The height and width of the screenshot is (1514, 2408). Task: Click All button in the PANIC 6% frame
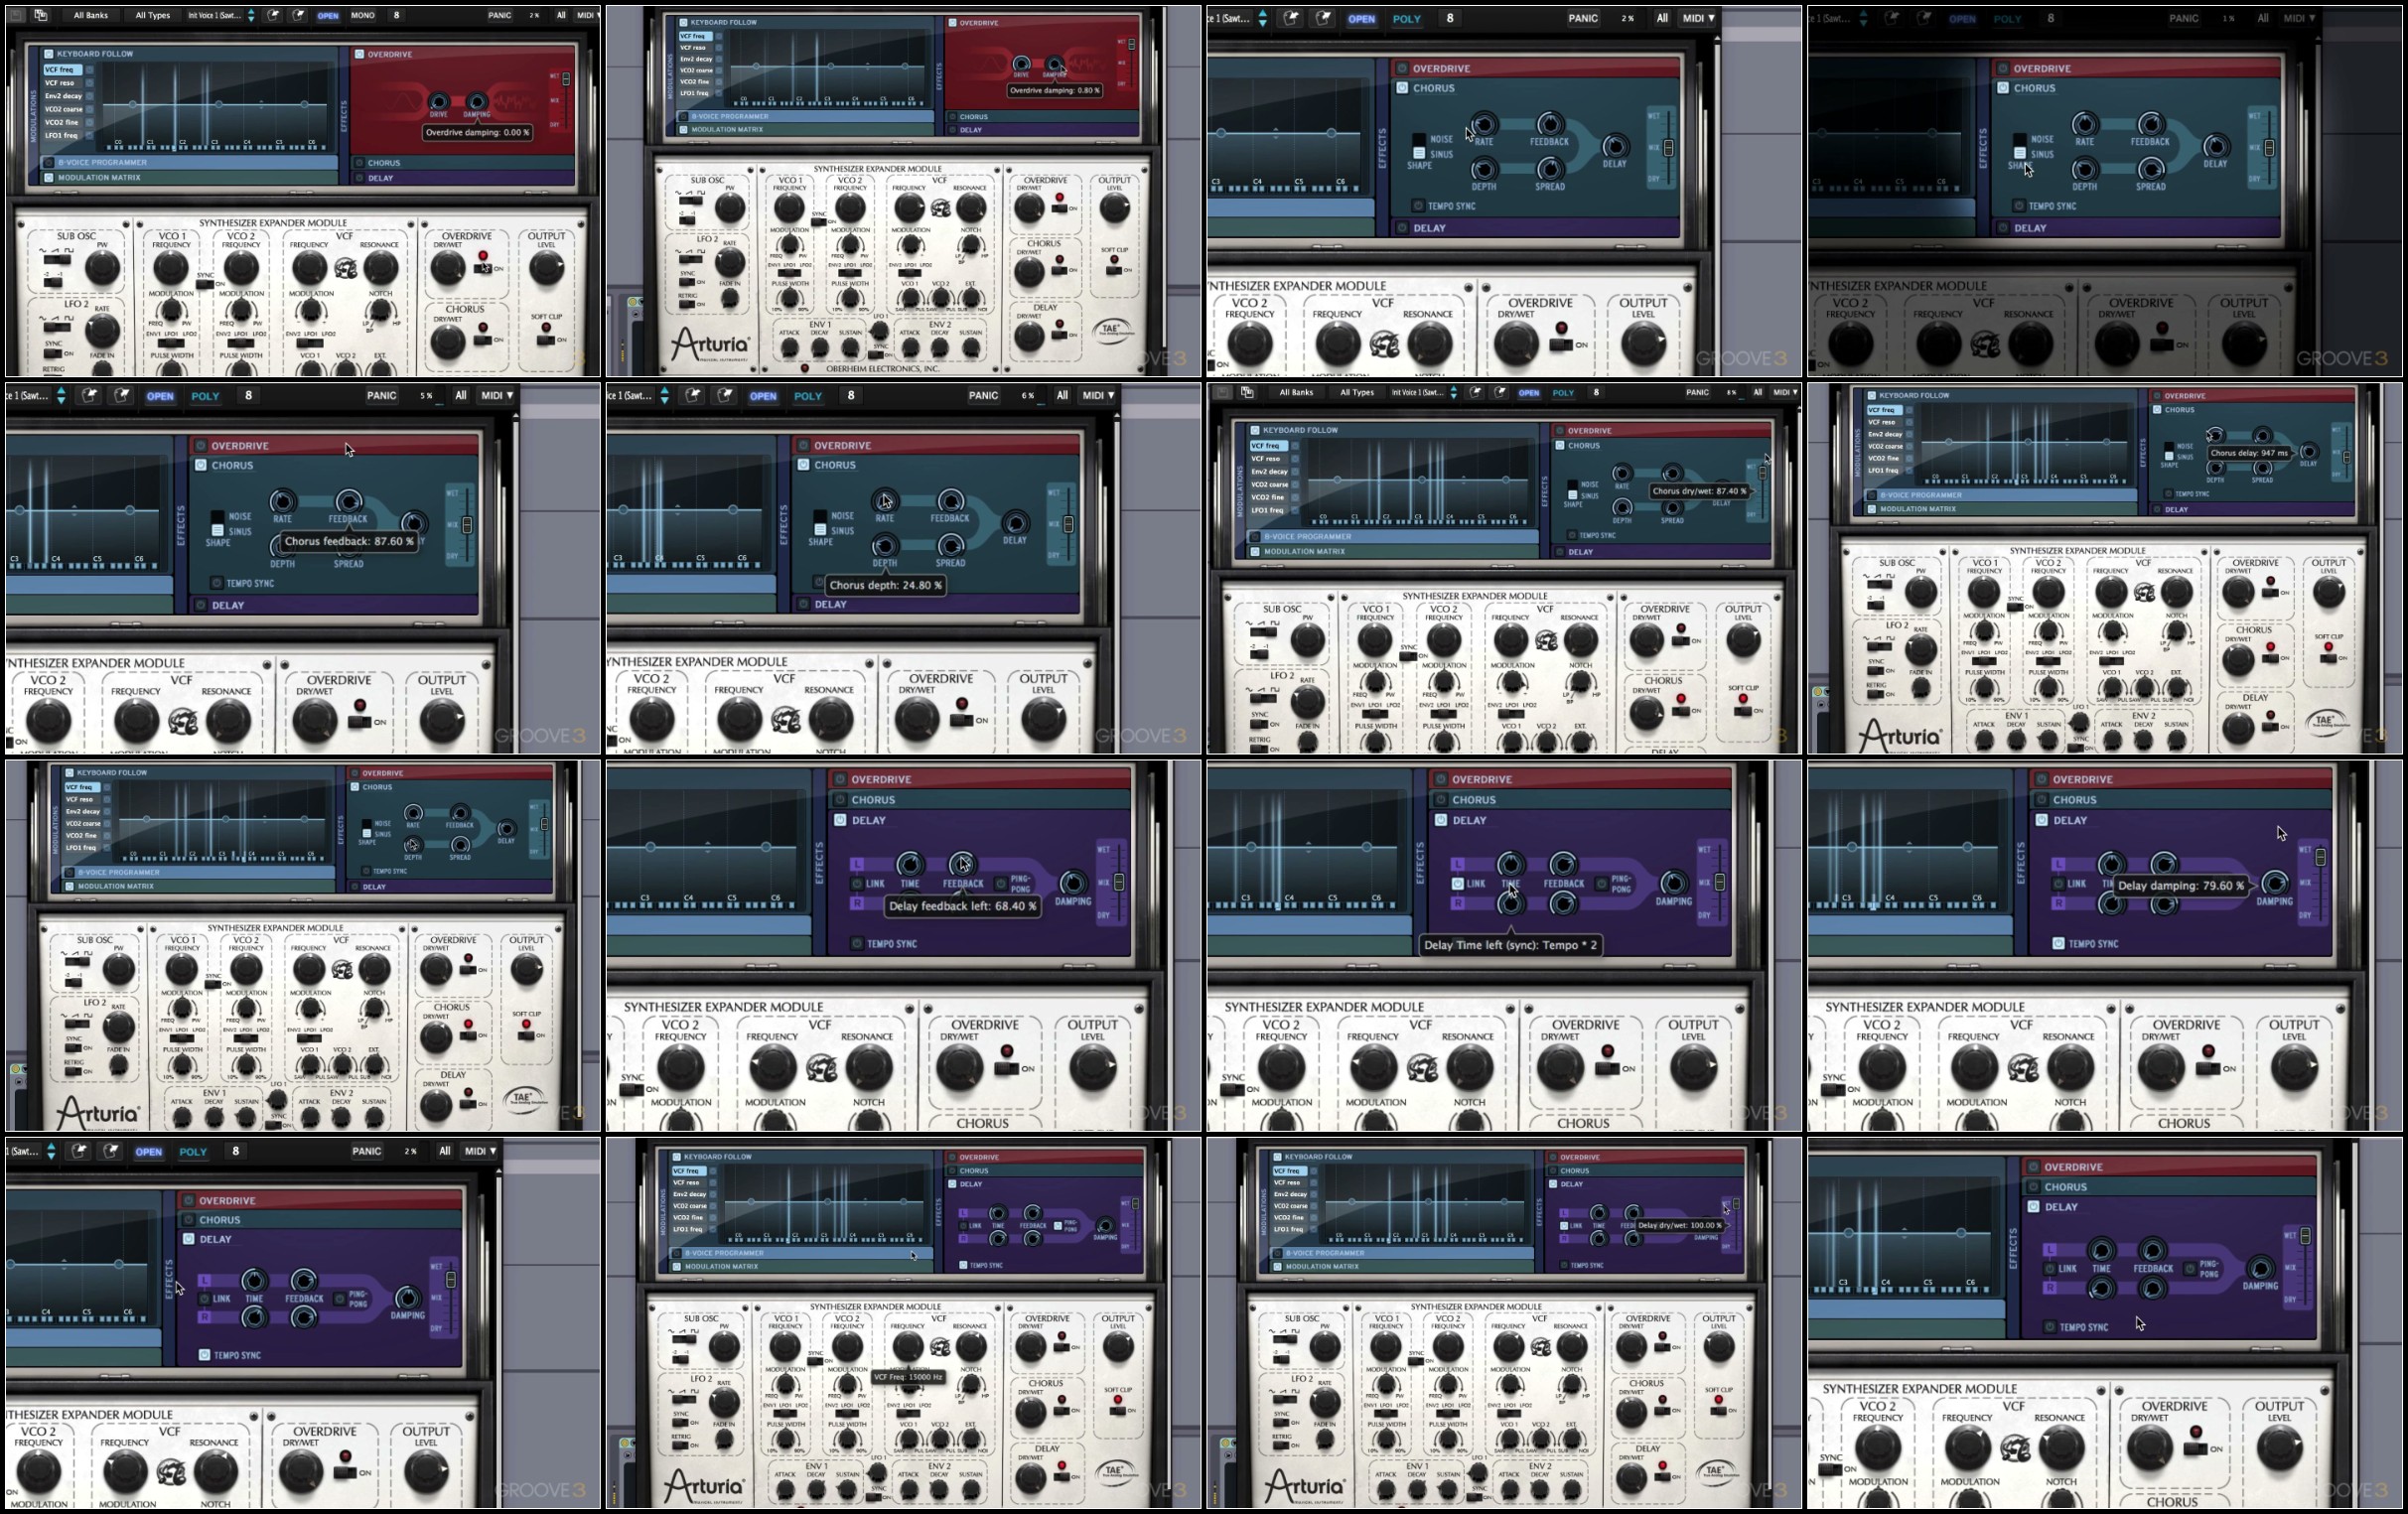1062,396
